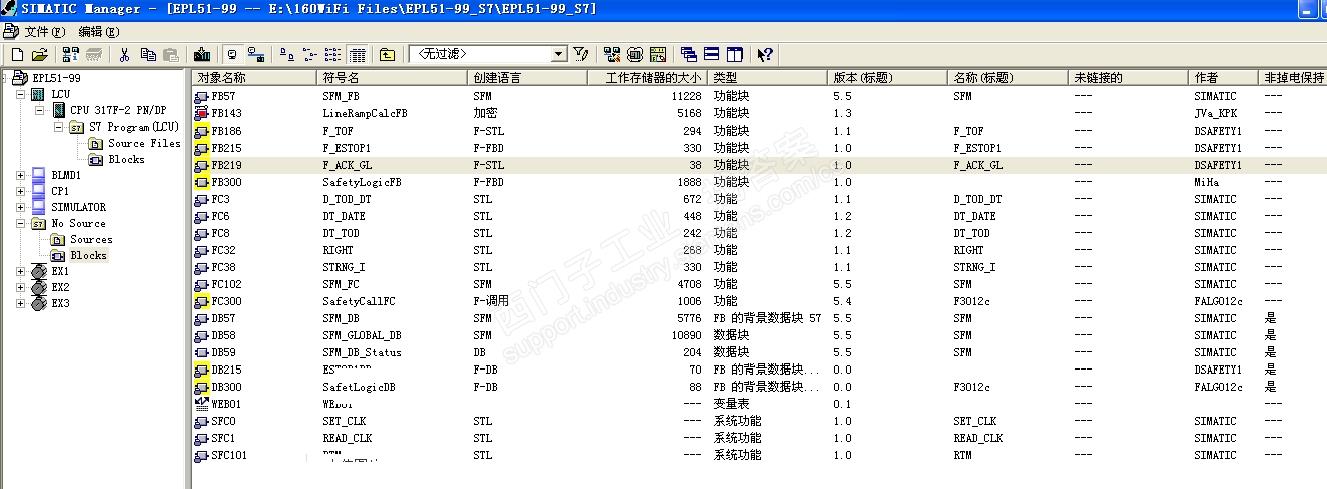This screenshot has height=489, width=1327.
Task: Click the hardware configuration icon beside PLCSIM
Action: [658, 54]
